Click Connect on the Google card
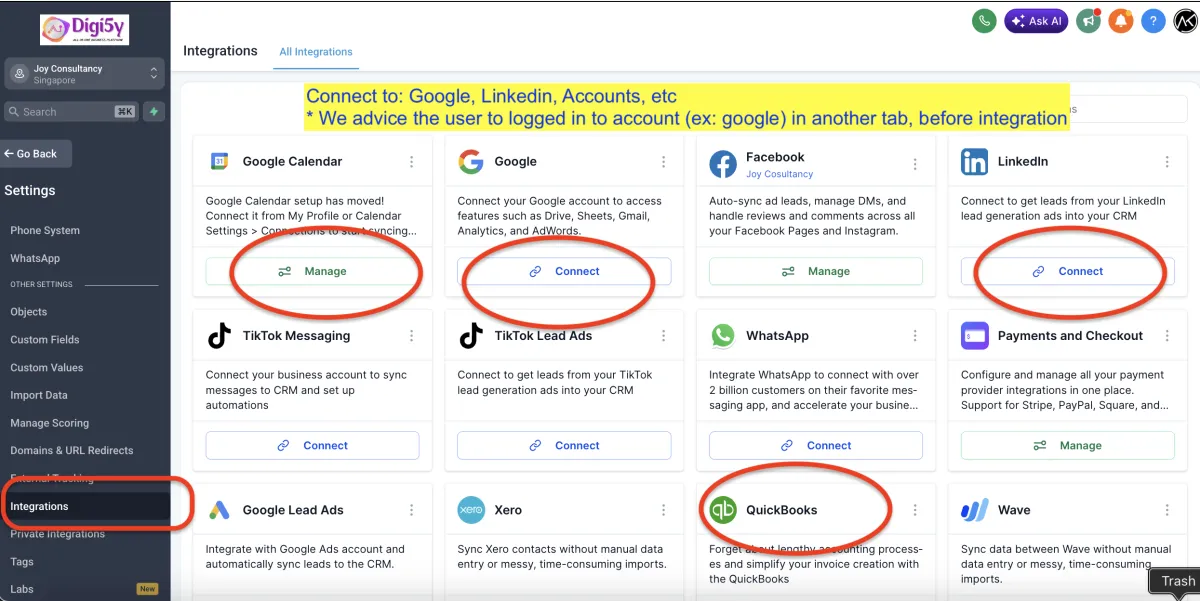1200x601 pixels. pos(564,271)
